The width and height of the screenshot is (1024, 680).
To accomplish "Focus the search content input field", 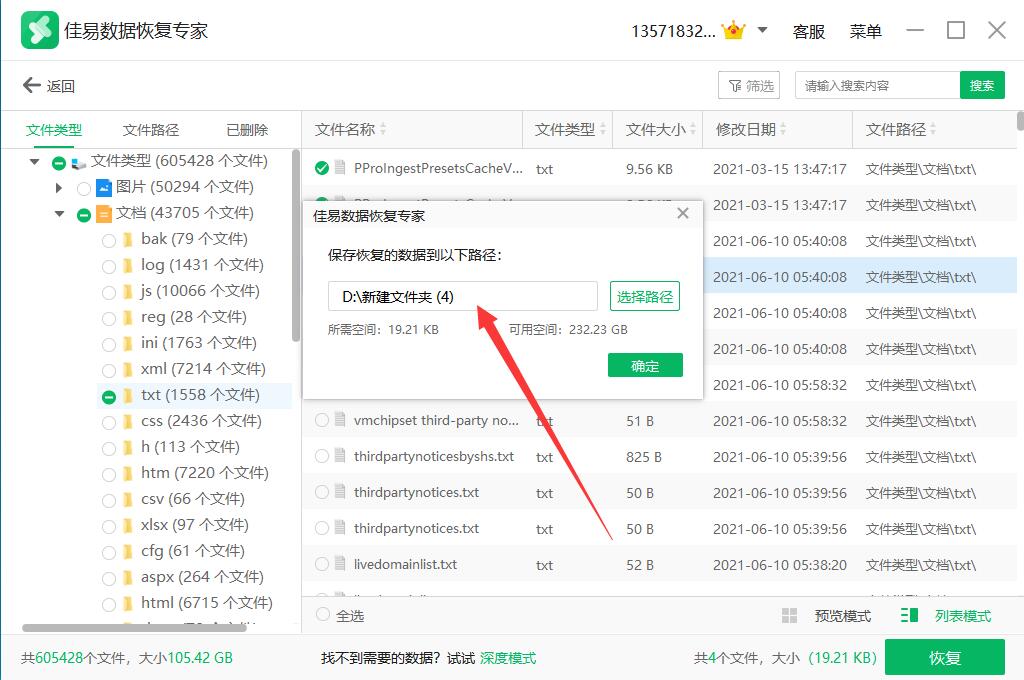I will [x=877, y=86].
